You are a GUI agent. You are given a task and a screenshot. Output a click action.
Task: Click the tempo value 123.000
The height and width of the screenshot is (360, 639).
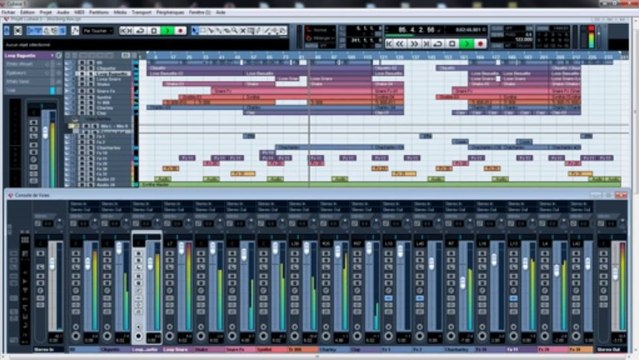pyautogui.click(x=523, y=40)
